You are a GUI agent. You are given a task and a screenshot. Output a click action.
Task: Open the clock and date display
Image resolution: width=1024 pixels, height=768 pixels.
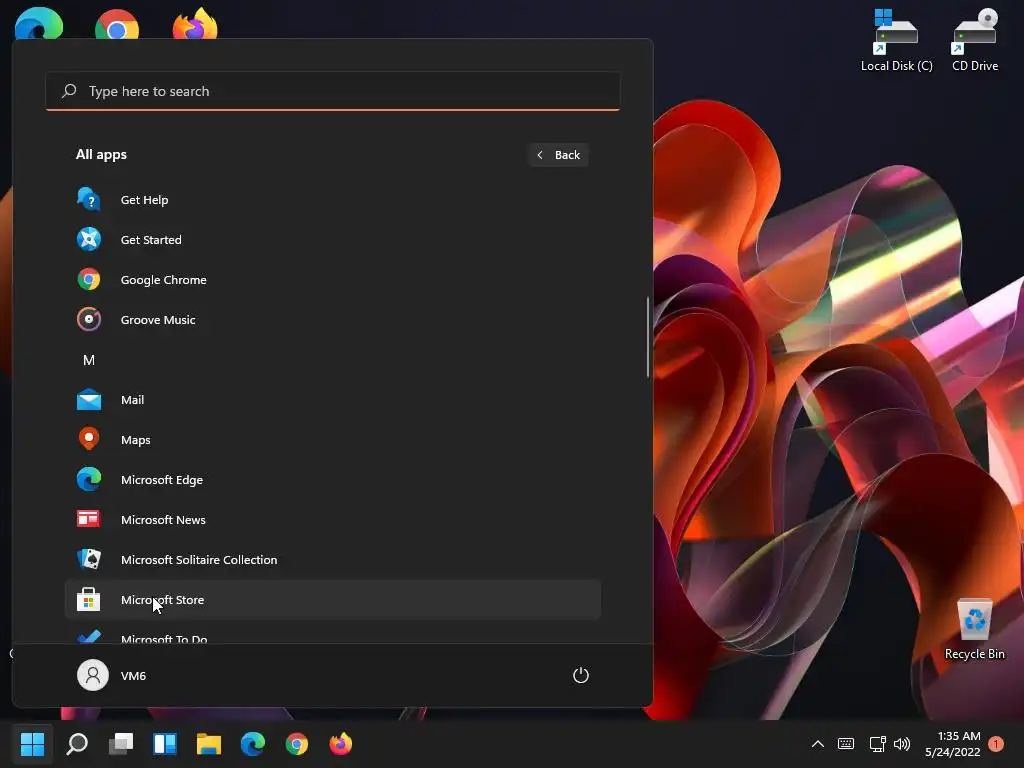pyautogui.click(x=953, y=743)
